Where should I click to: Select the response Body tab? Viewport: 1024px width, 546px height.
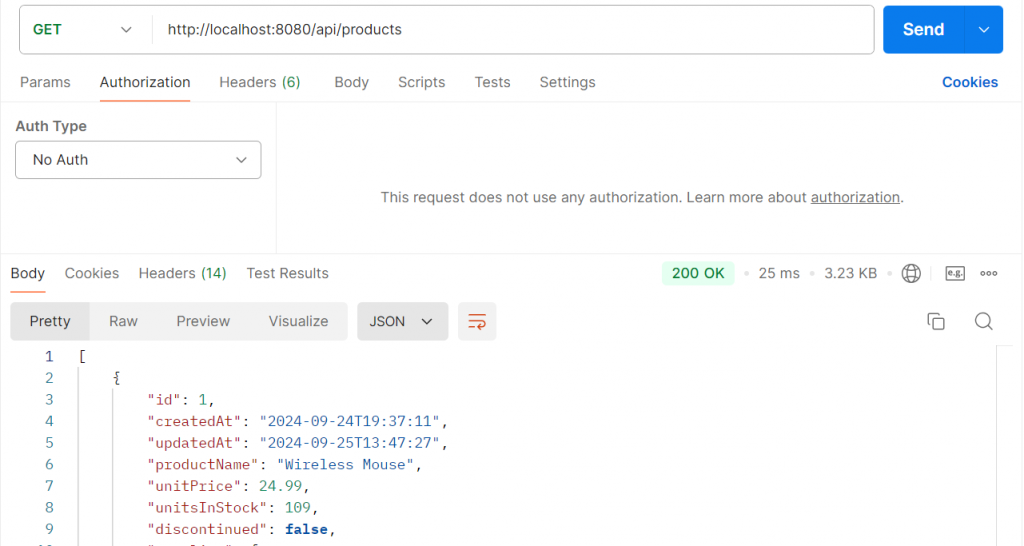click(x=27, y=273)
